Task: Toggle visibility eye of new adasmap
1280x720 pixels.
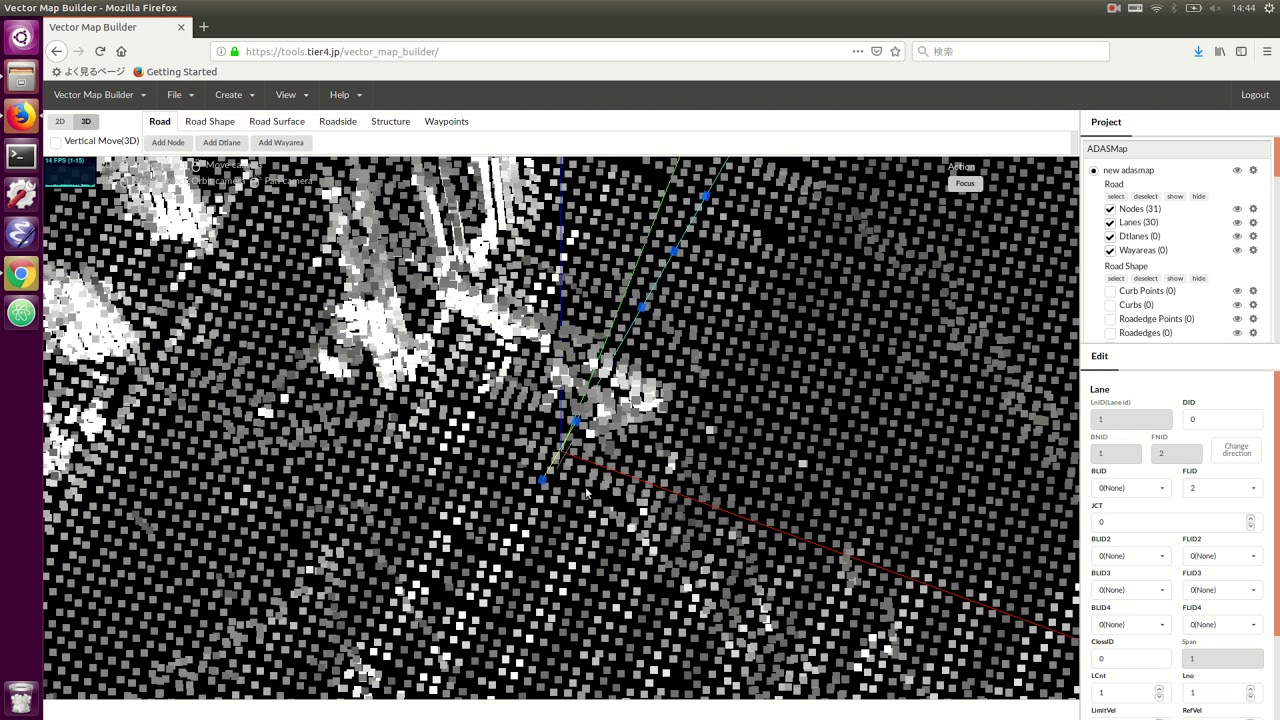Action: click(x=1237, y=170)
